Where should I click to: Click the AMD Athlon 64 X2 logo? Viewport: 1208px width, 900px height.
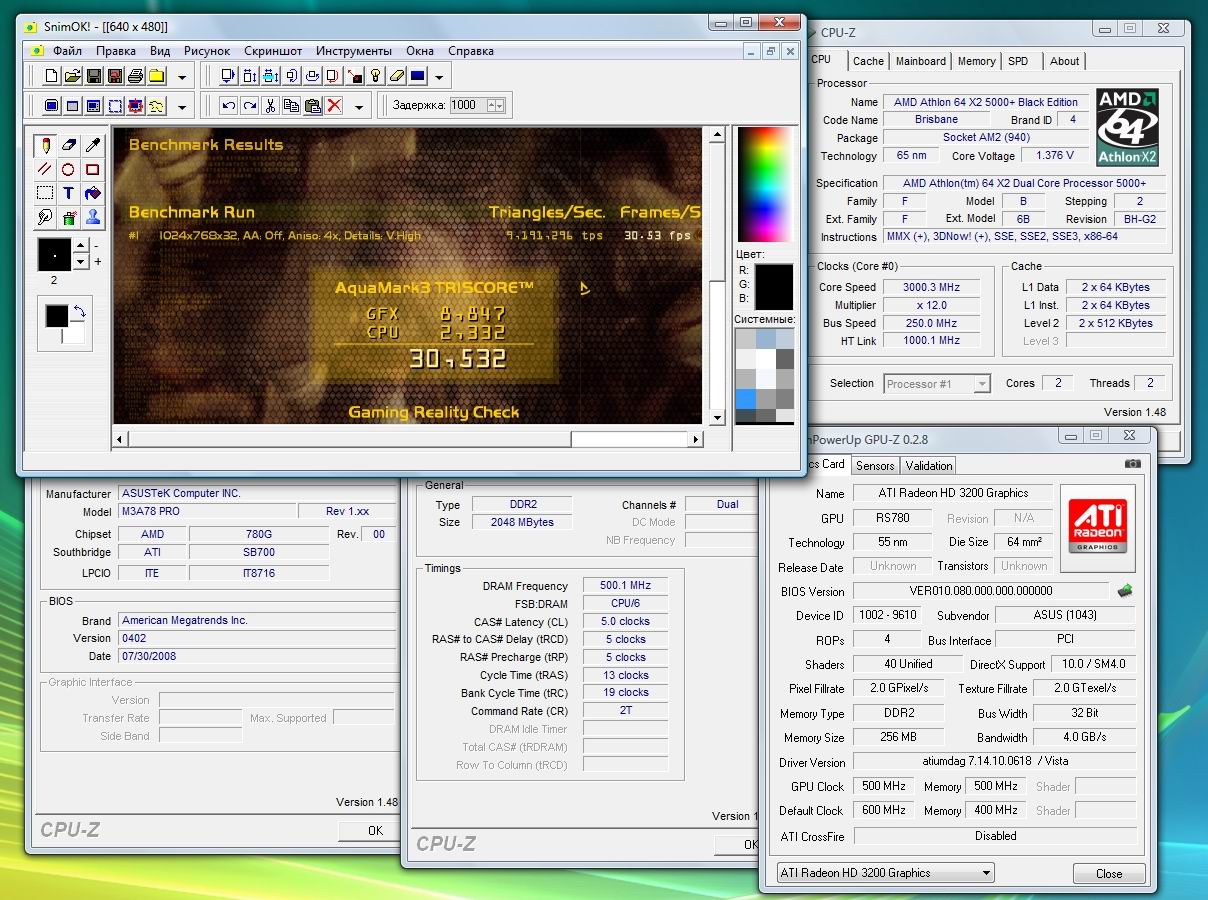[1127, 127]
